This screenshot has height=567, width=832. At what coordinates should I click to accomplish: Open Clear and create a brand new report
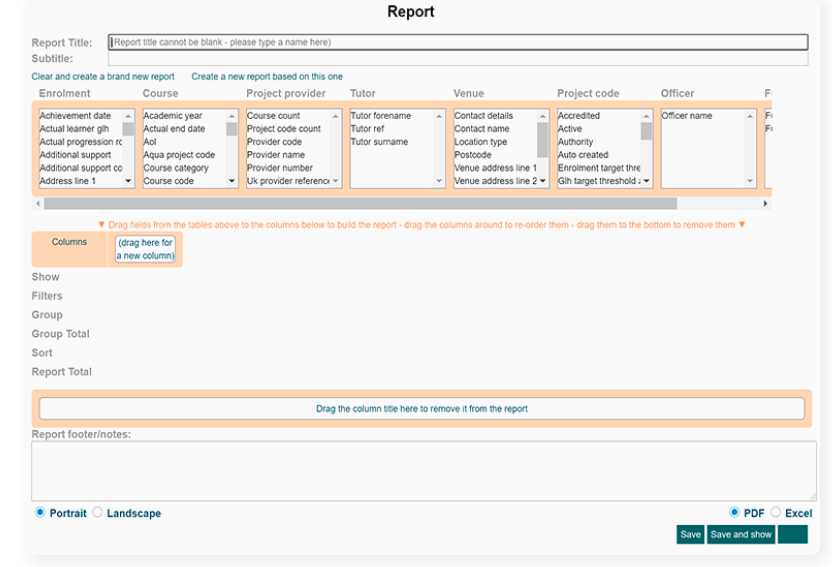tap(103, 77)
